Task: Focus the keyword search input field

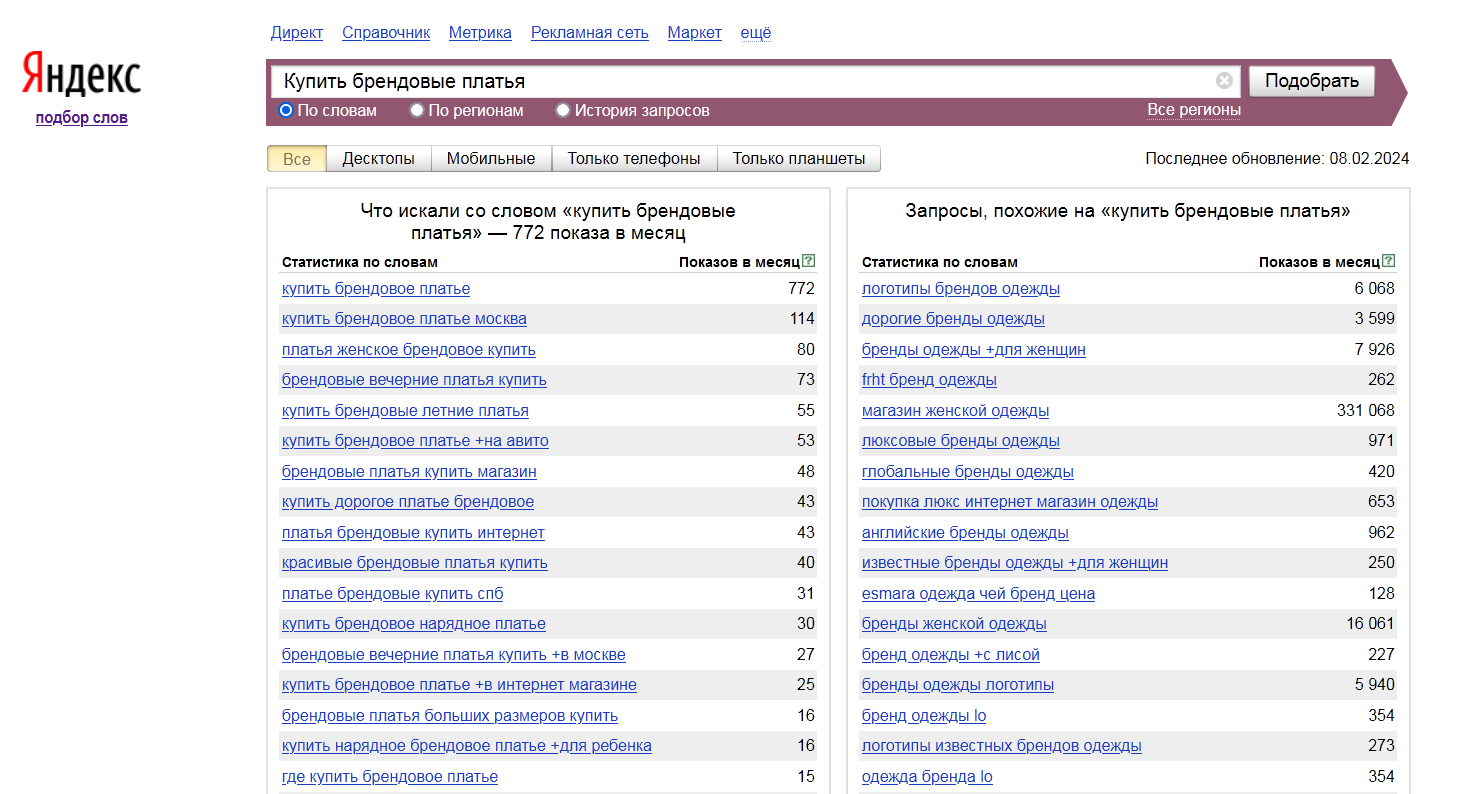Action: (740, 81)
